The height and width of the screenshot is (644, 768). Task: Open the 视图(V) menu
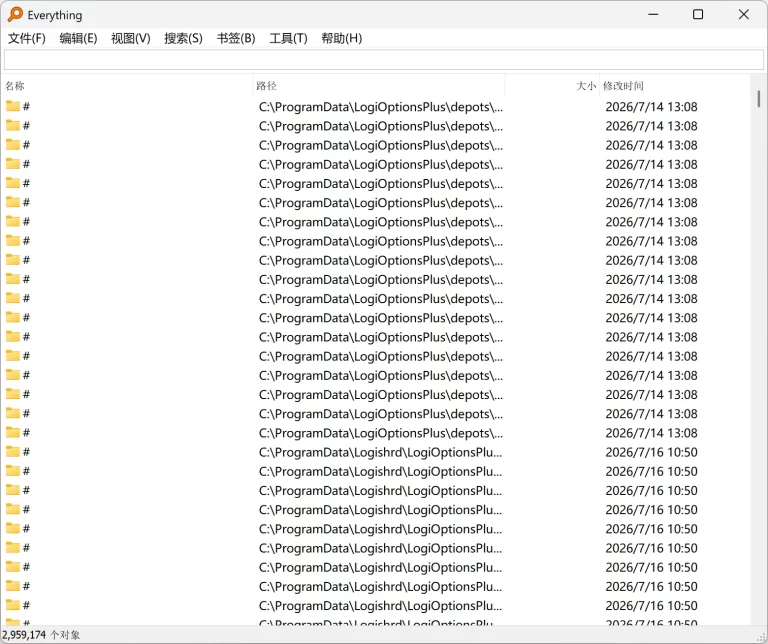click(x=130, y=38)
